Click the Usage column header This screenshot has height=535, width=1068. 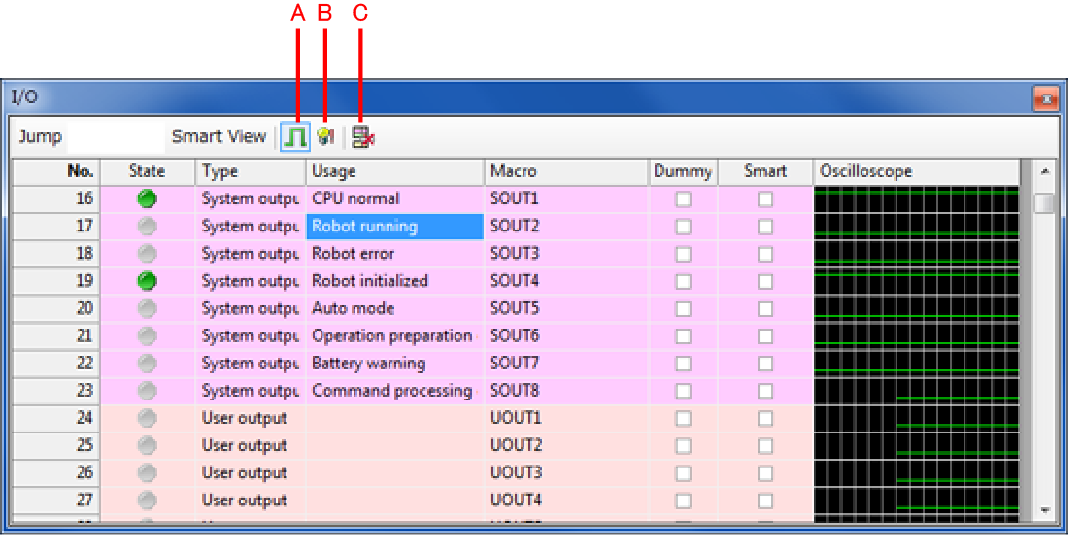pyautogui.click(x=394, y=171)
